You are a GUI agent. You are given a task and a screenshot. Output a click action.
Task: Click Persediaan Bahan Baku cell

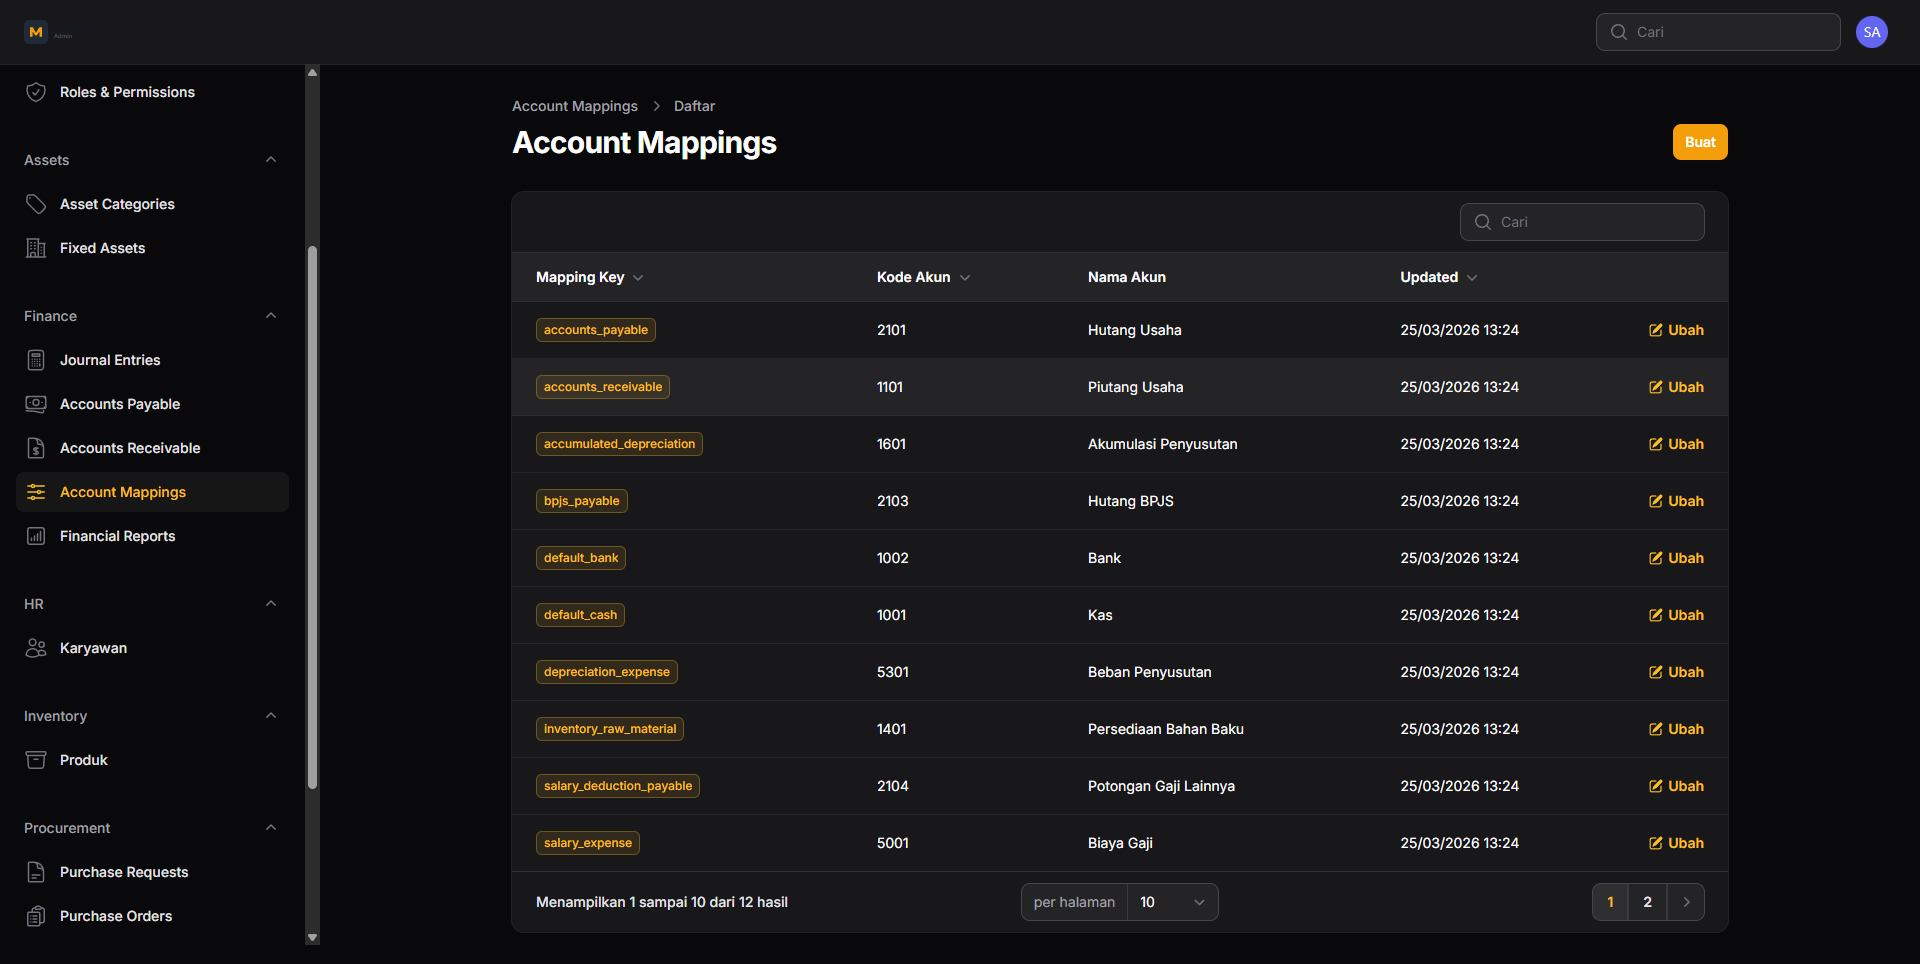pyautogui.click(x=1166, y=729)
